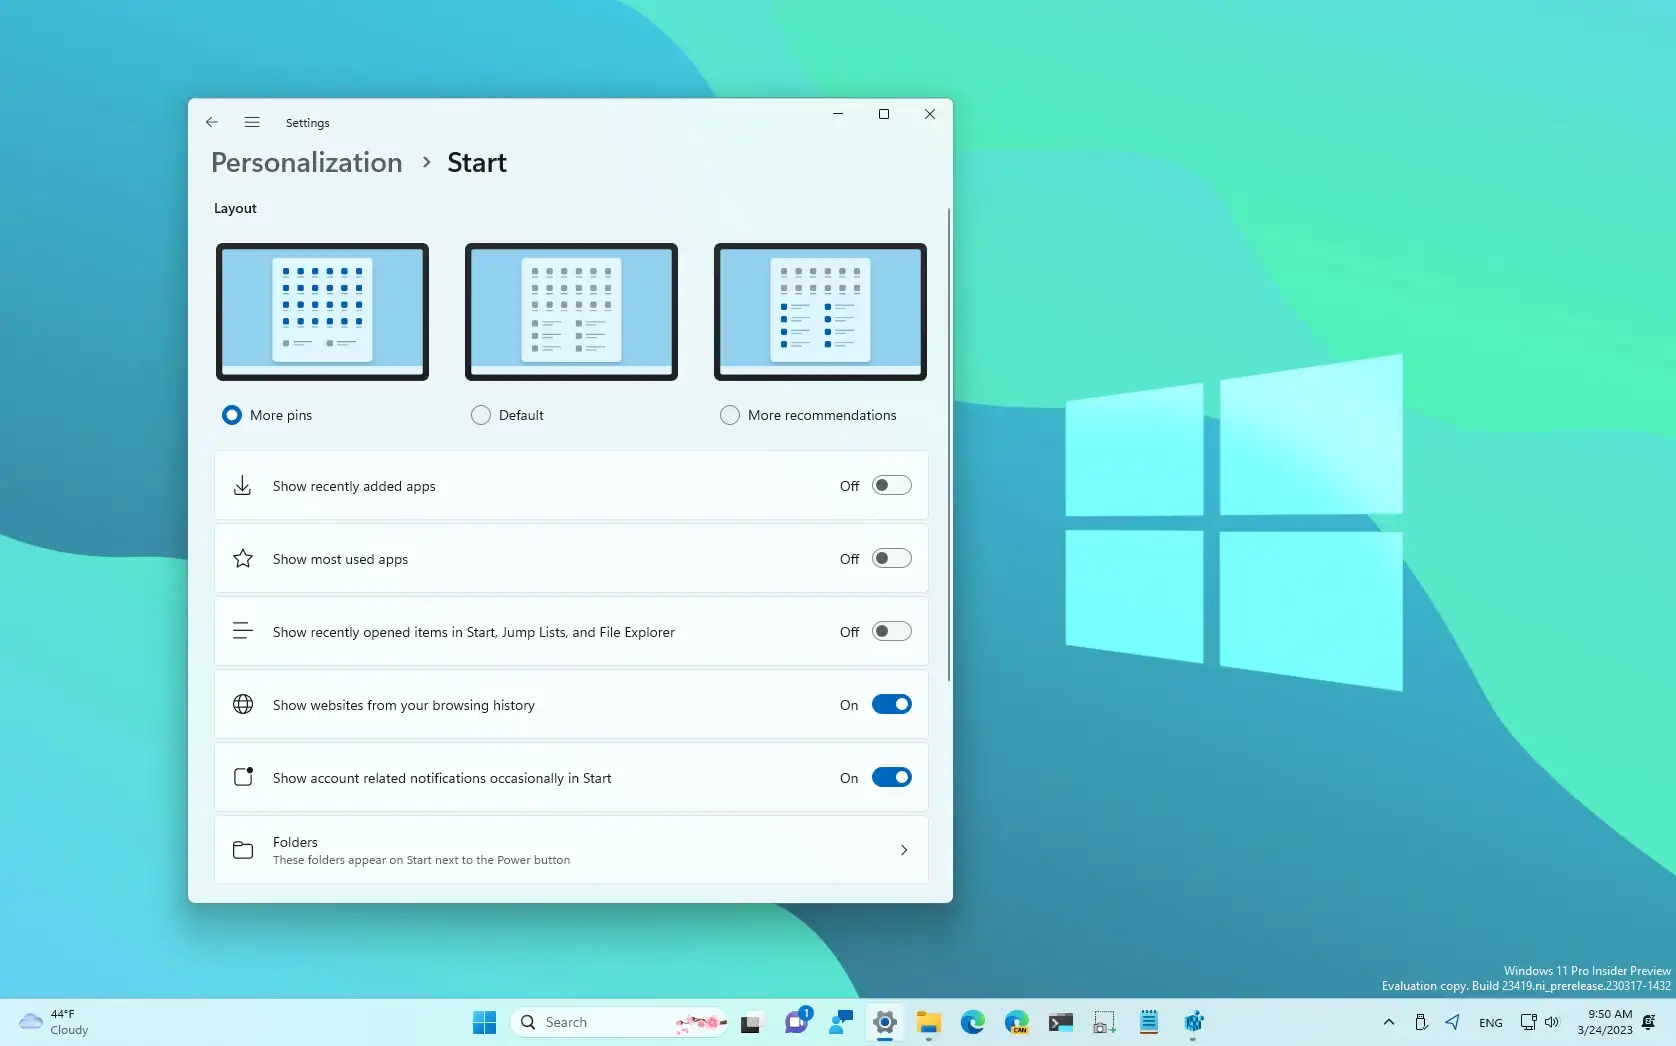This screenshot has height=1046, width=1676.
Task: Click the Folders row label text
Action: (x=295, y=842)
